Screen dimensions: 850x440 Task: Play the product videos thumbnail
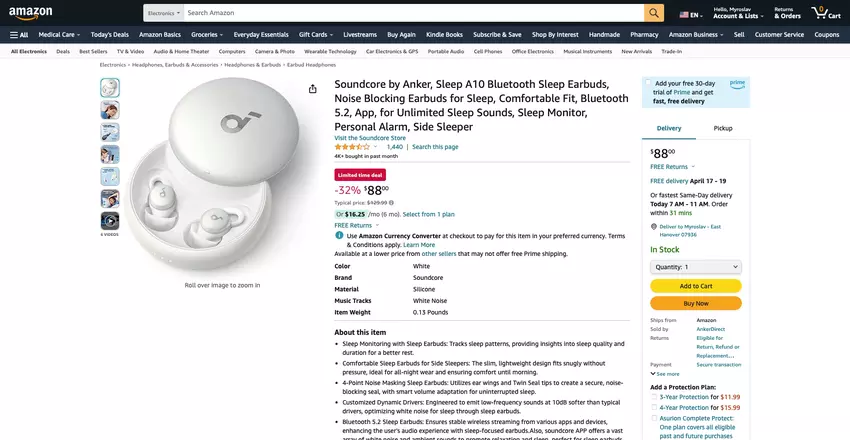point(110,220)
